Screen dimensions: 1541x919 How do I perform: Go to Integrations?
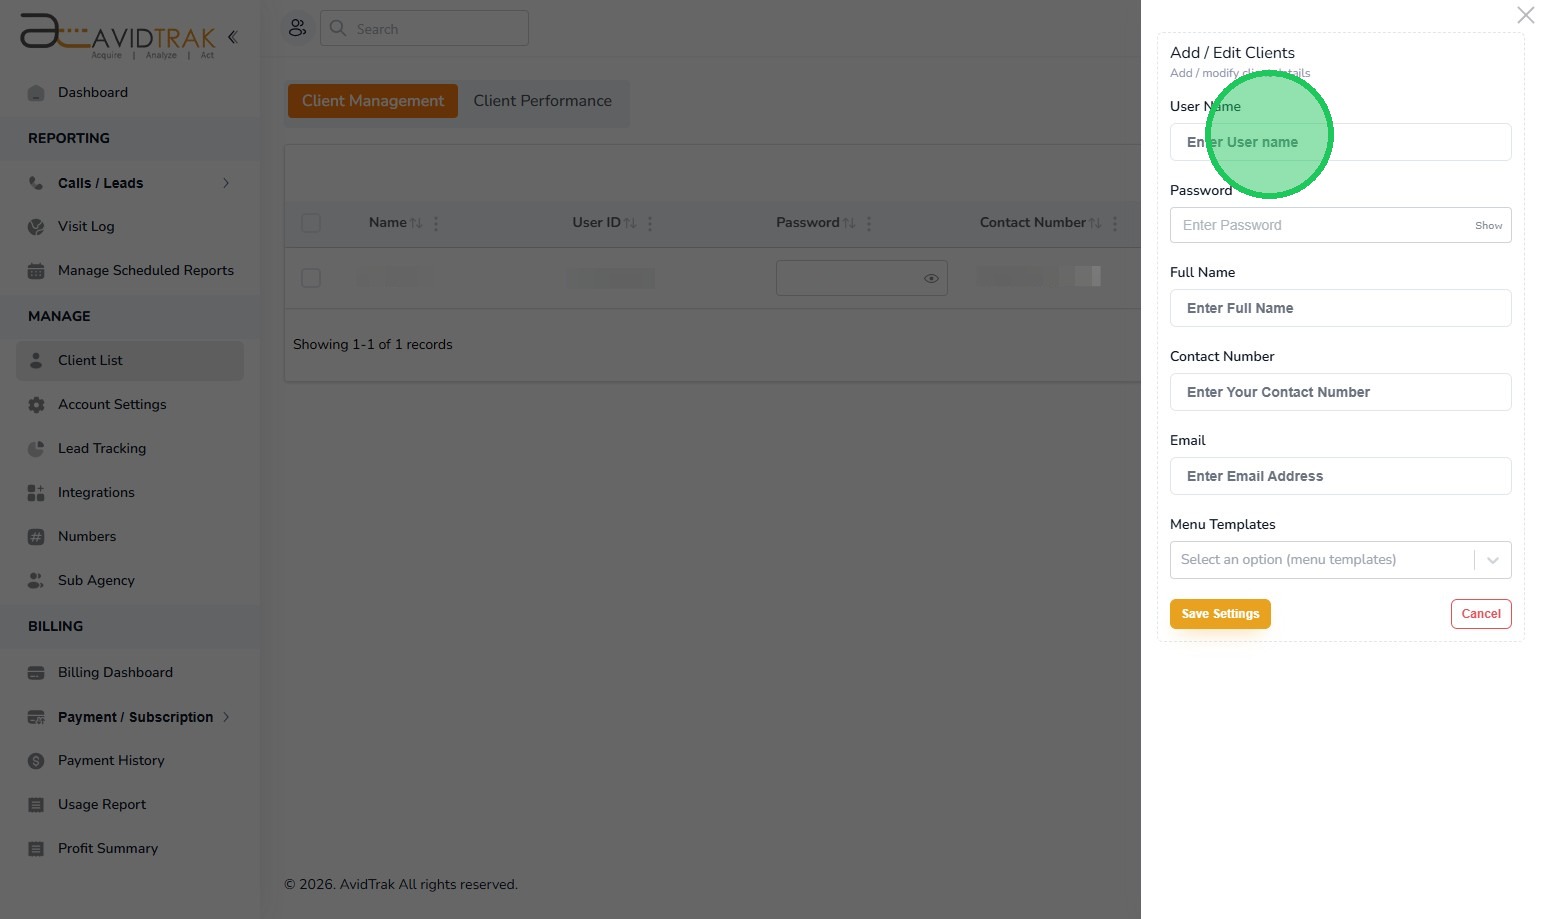pyautogui.click(x=96, y=493)
